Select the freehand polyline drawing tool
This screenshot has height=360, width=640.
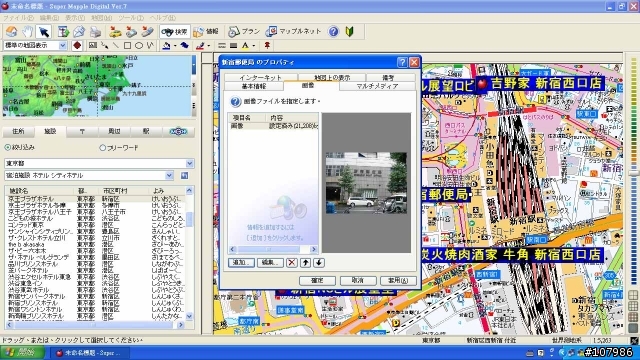pyautogui.click(x=150, y=45)
